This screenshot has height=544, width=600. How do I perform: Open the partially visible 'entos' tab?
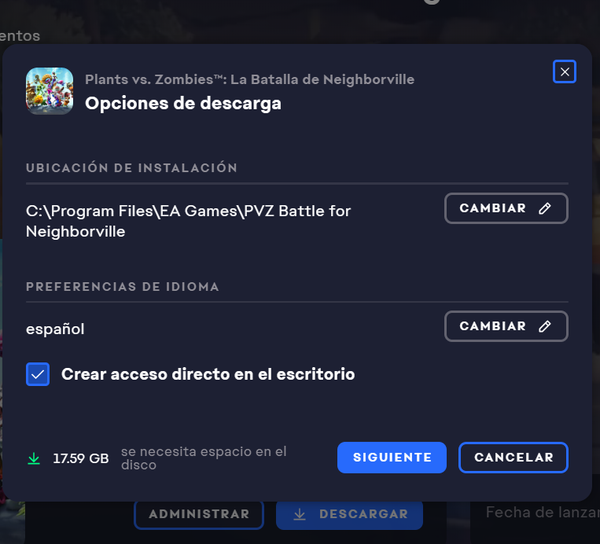click(20, 36)
